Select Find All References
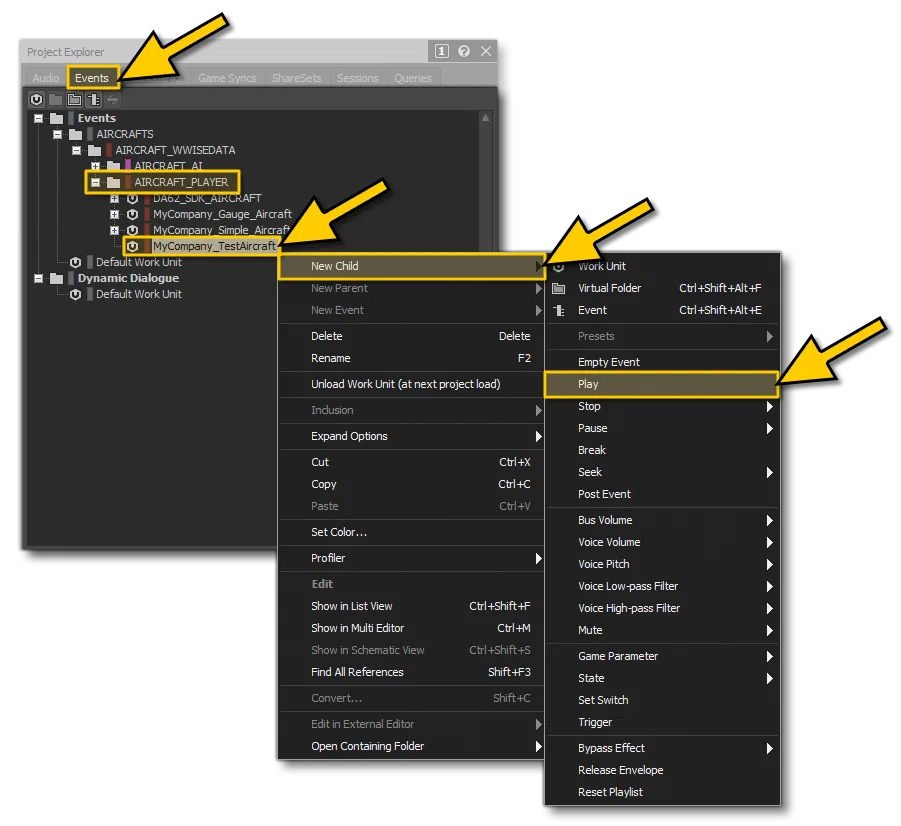 click(x=411, y=672)
